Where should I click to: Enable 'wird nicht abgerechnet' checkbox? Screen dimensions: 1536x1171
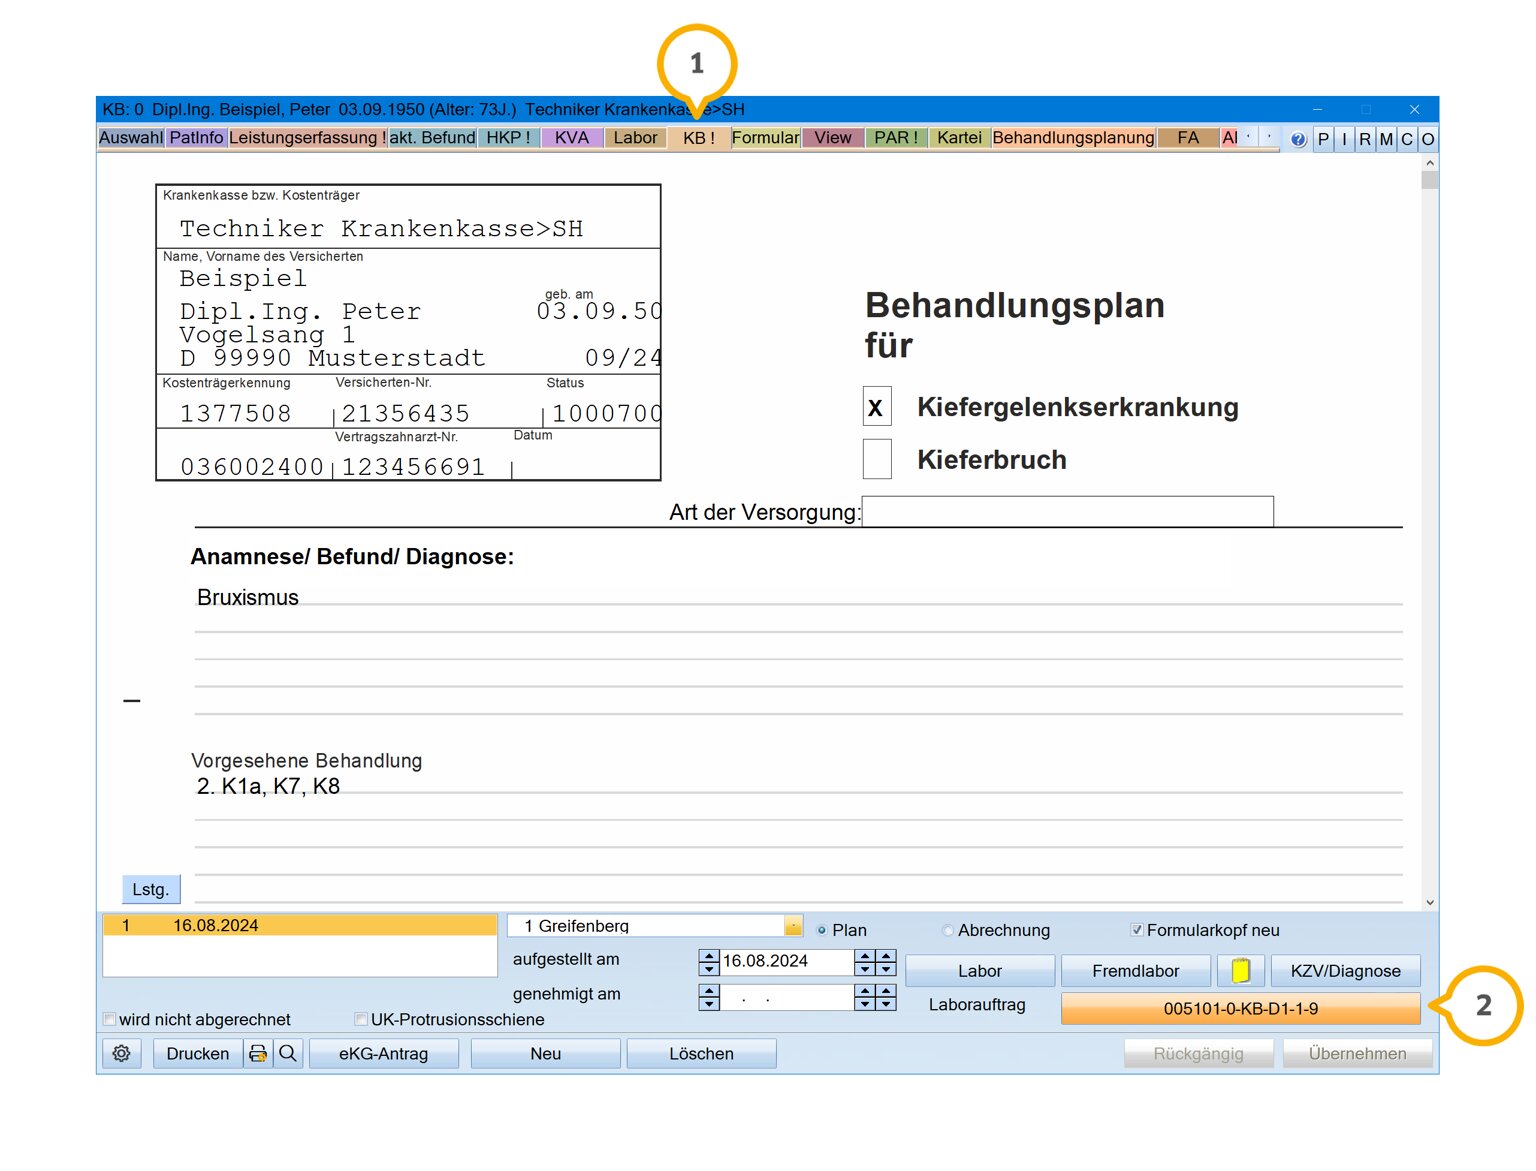pos(110,1019)
